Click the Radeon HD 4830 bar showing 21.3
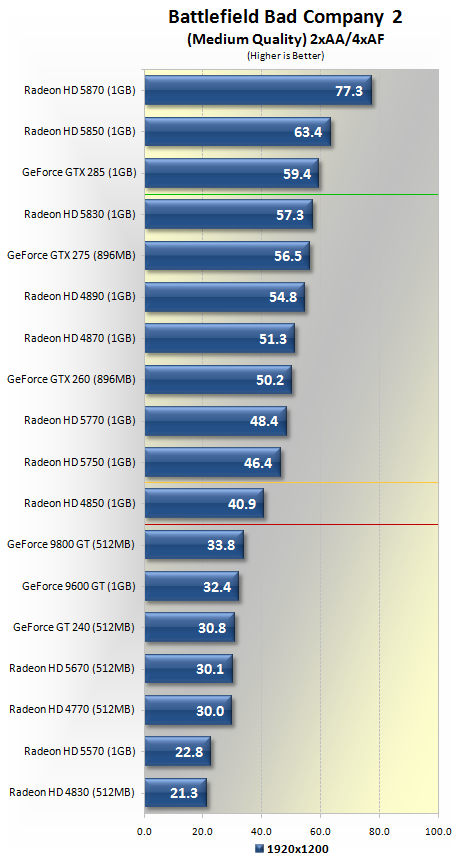Screen dimensions: 457x863 pyautogui.click(x=176, y=793)
